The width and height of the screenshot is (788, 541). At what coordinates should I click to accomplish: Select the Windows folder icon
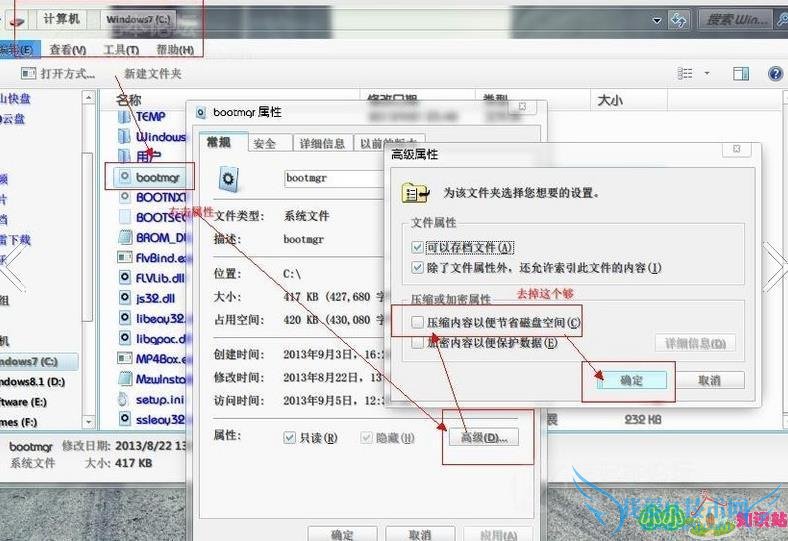pyautogui.click(x=124, y=137)
